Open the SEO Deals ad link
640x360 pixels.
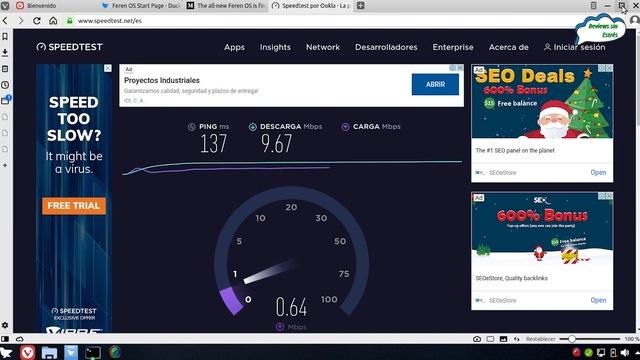click(598, 173)
